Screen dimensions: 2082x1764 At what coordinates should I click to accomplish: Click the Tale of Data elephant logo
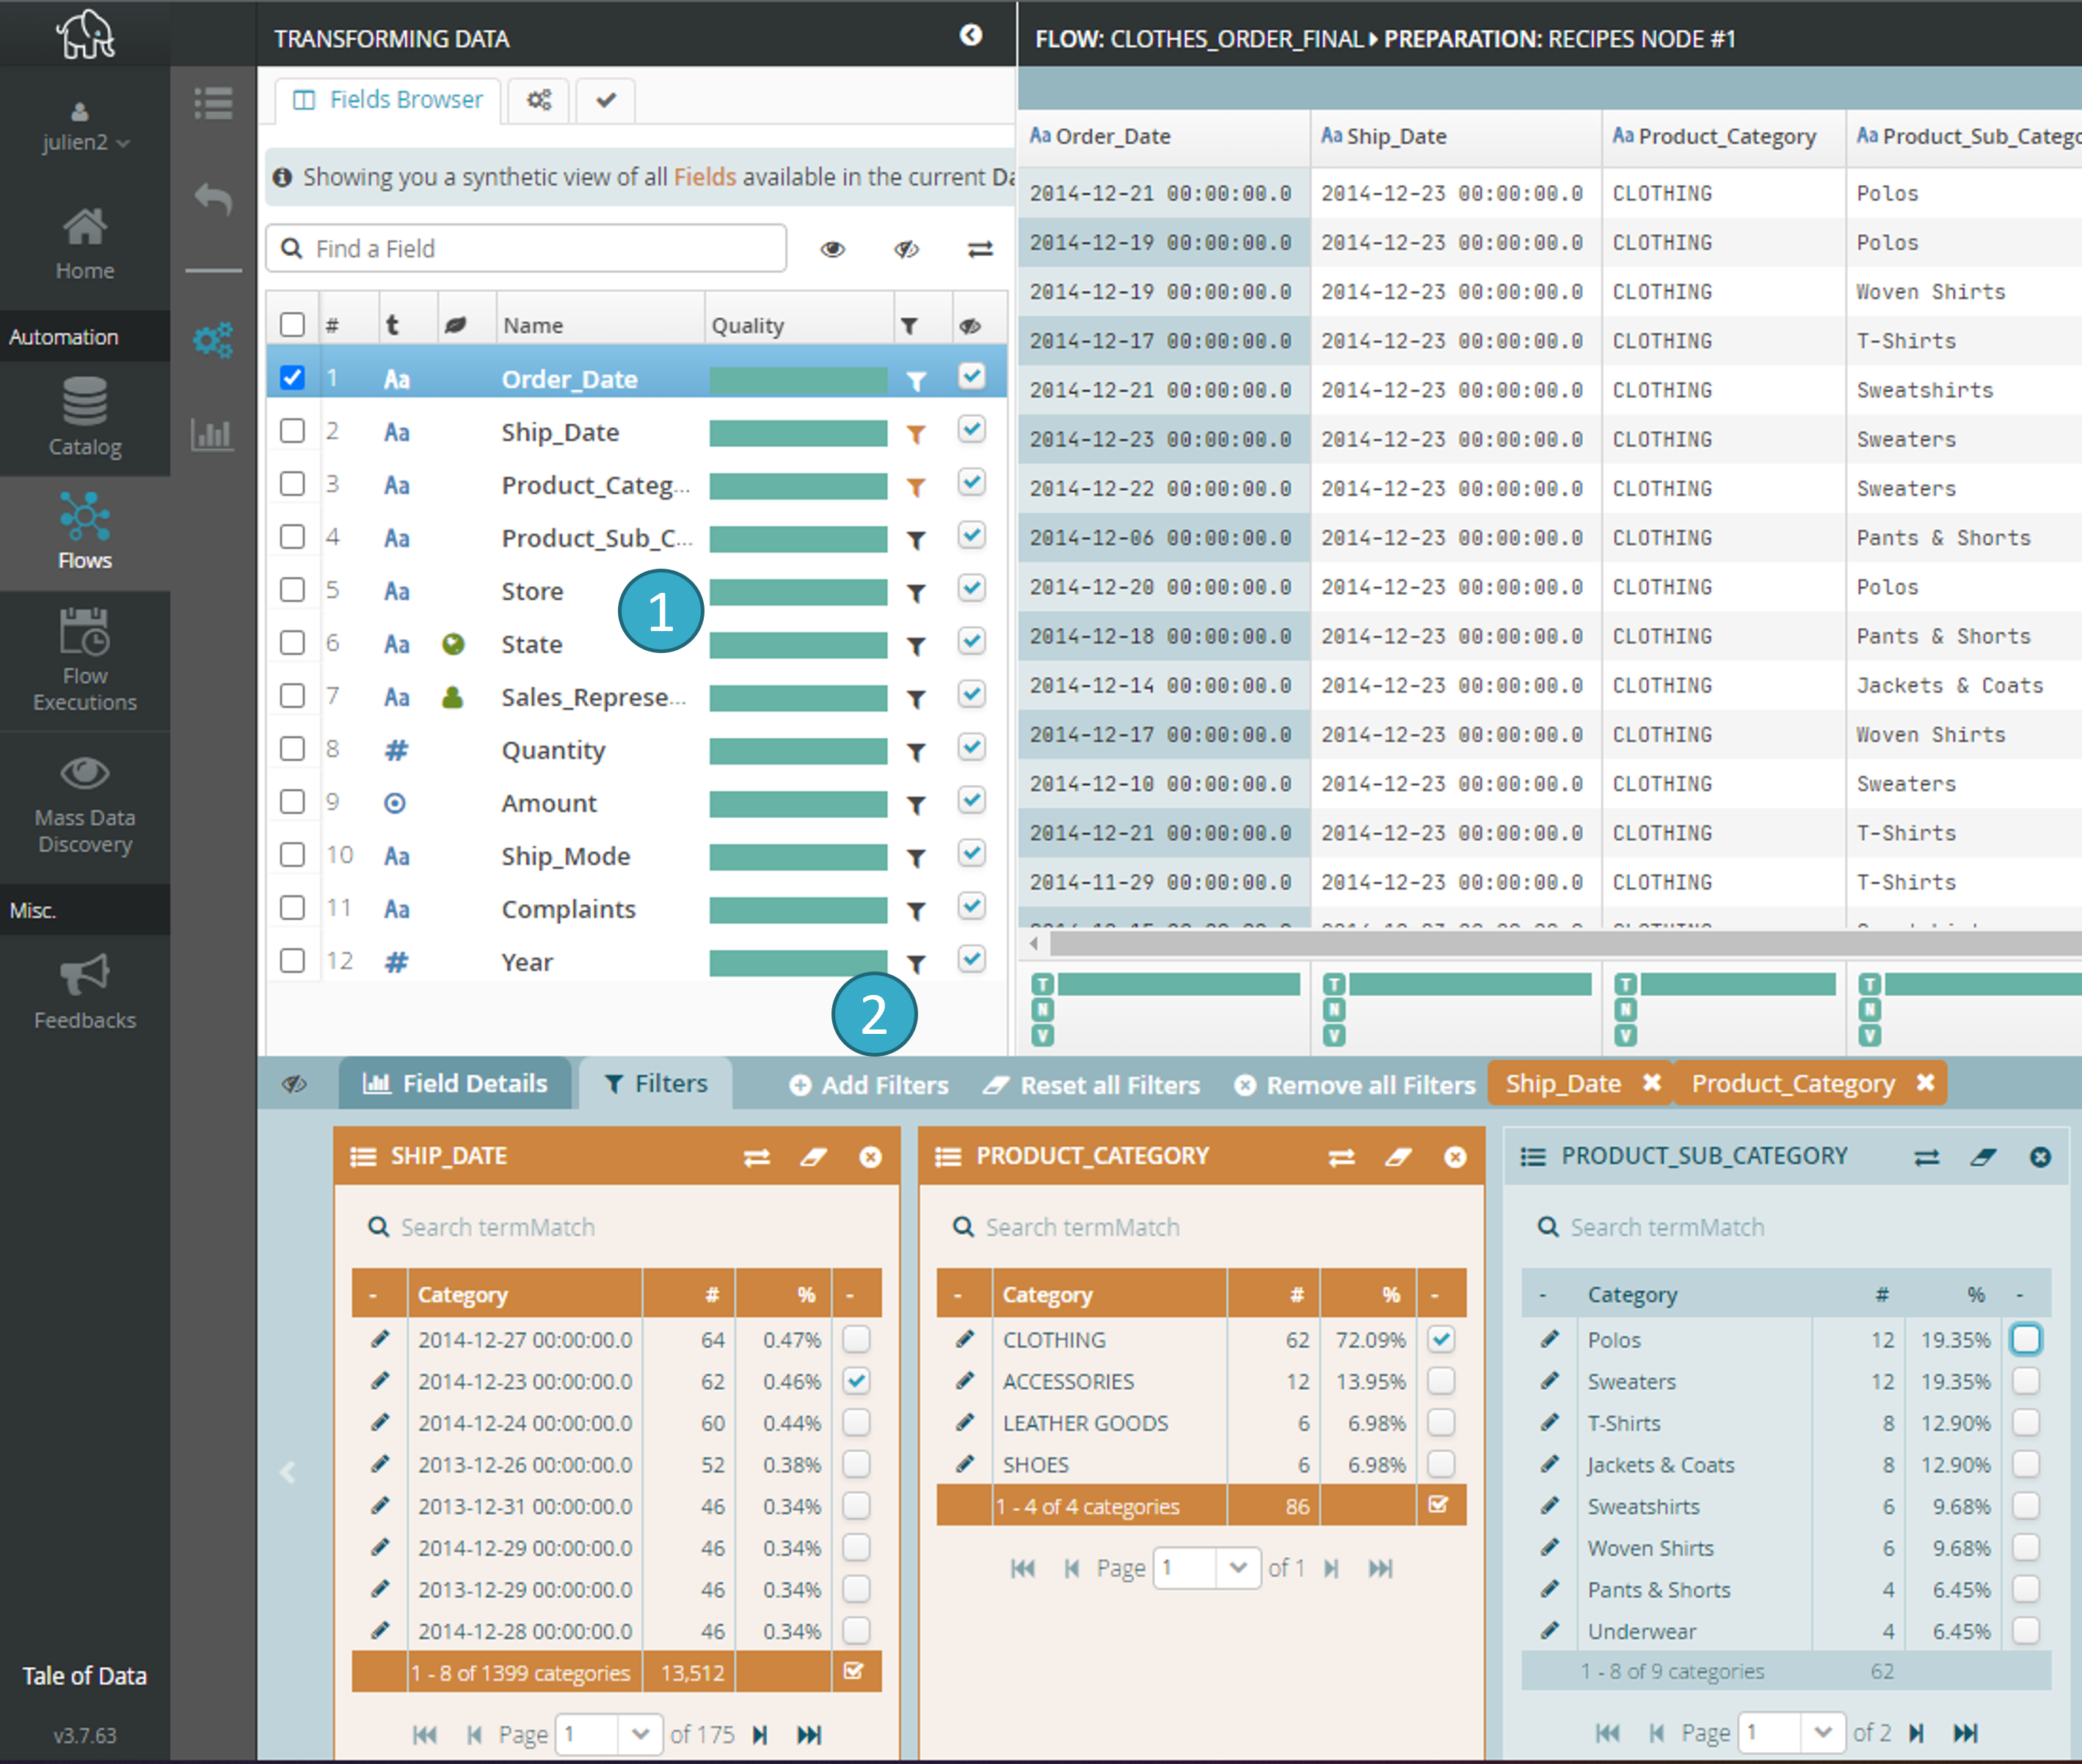pos(85,35)
